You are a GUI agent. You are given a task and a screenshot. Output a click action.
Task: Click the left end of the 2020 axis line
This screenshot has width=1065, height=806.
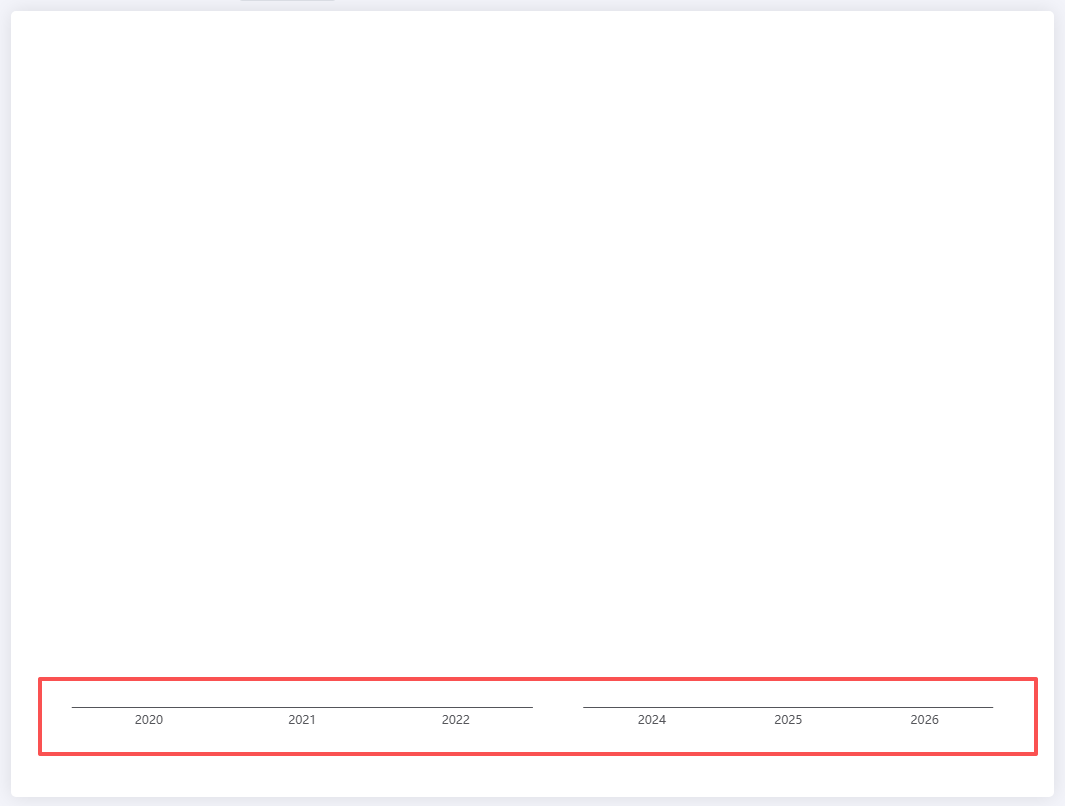[x=74, y=707]
